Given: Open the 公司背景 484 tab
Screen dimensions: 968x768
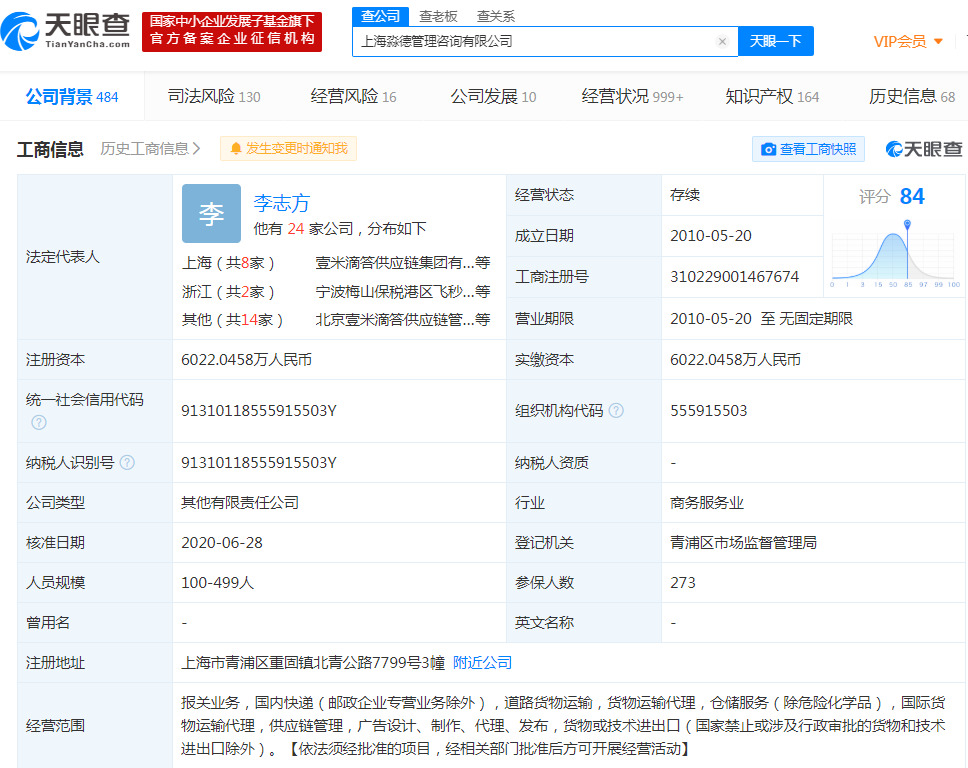Looking at the screenshot, I should point(72,96).
